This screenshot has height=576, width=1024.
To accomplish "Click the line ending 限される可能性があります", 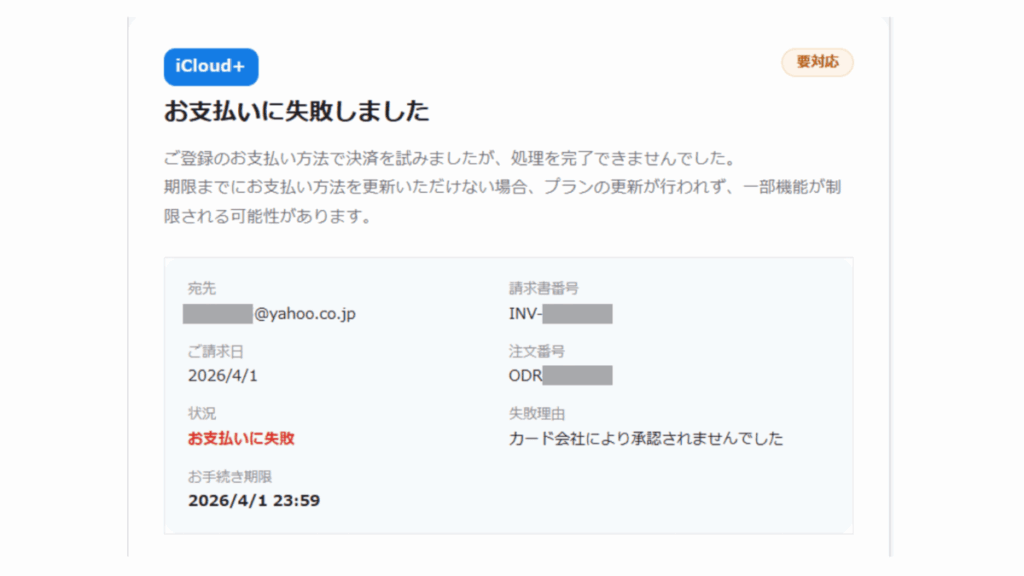I will coord(267,216).
